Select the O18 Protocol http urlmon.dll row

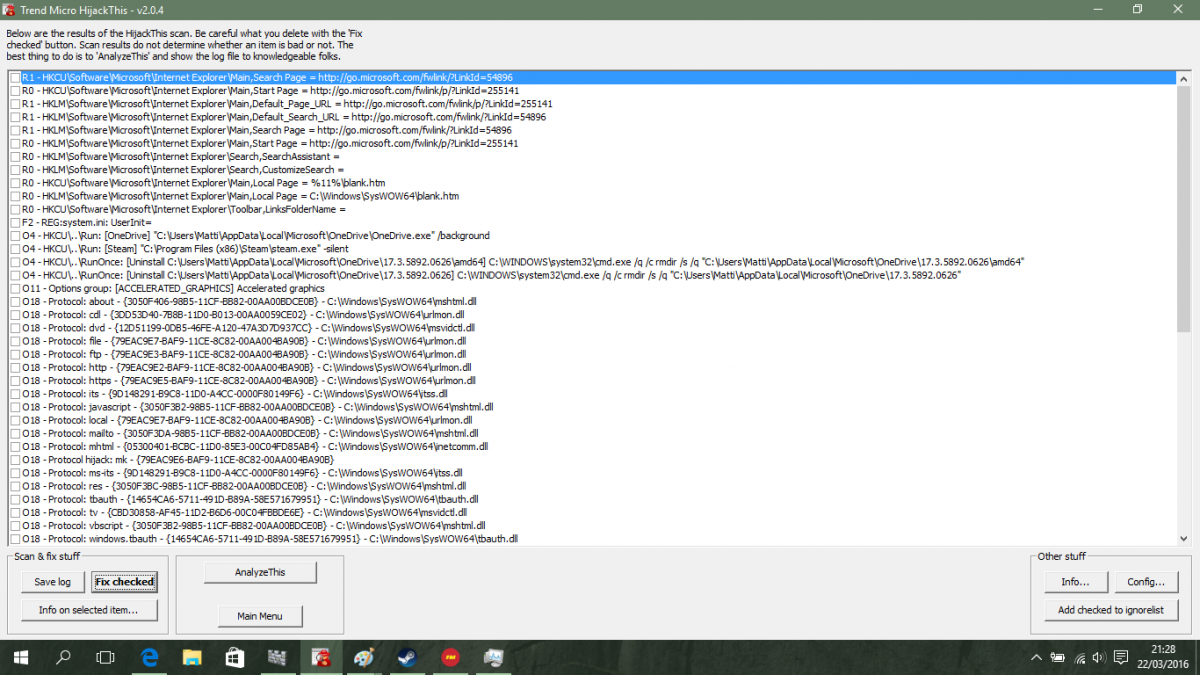591,367
